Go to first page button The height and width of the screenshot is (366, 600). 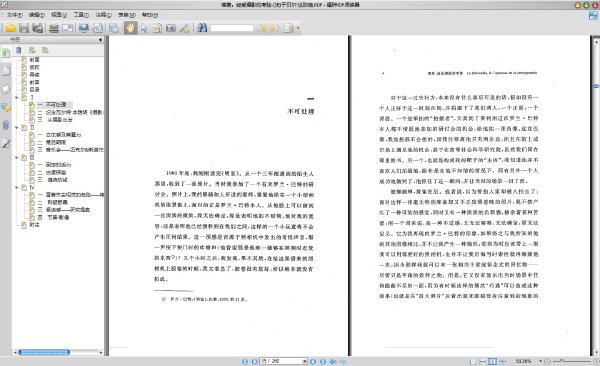tap(245, 361)
